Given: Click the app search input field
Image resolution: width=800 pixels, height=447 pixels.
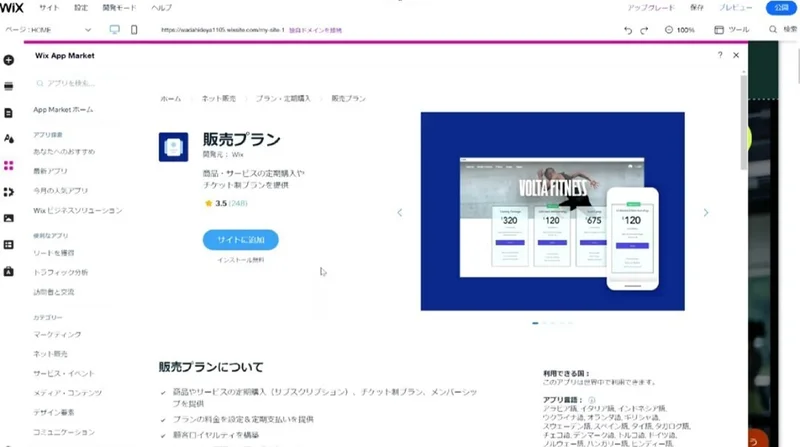Looking at the screenshot, I should (77, 83).
